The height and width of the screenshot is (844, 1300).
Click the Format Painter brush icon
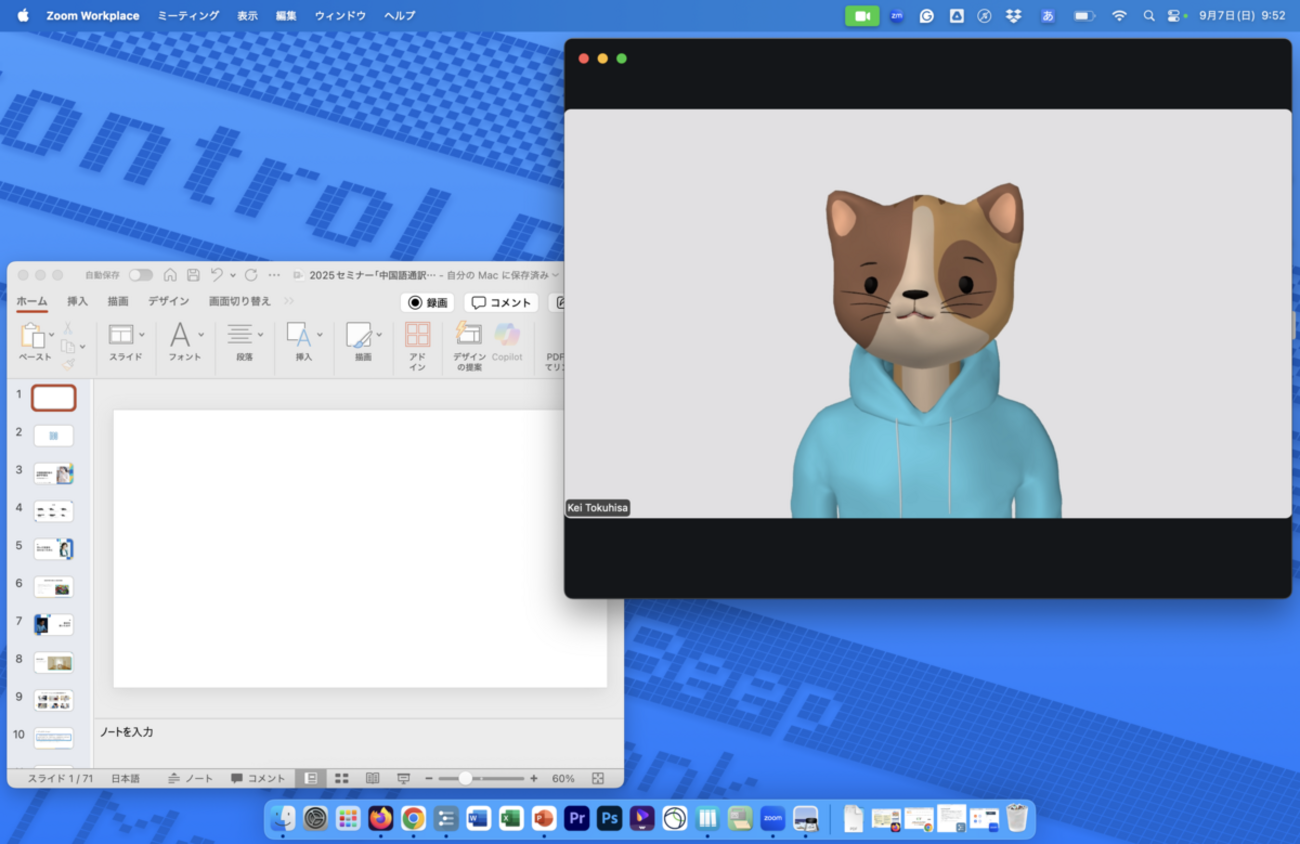67,364
